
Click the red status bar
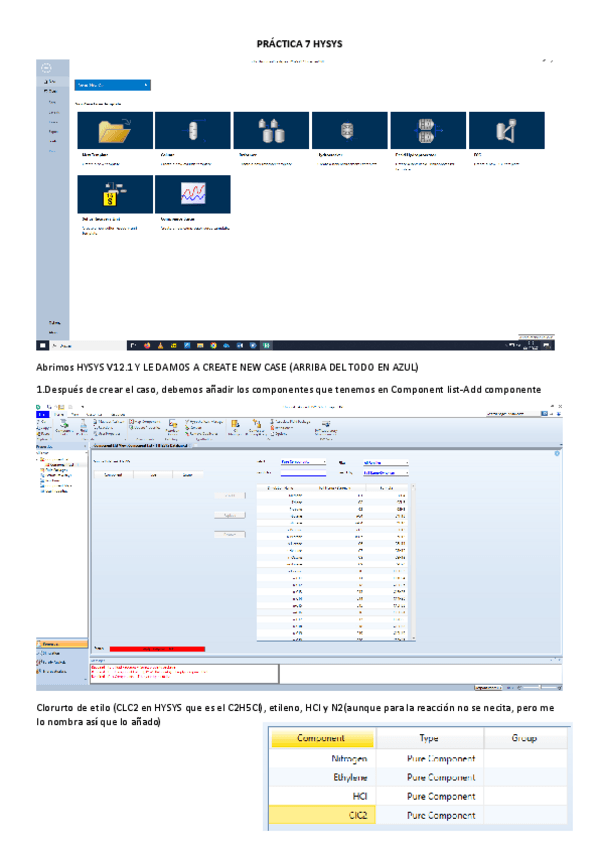pos(157,648)
